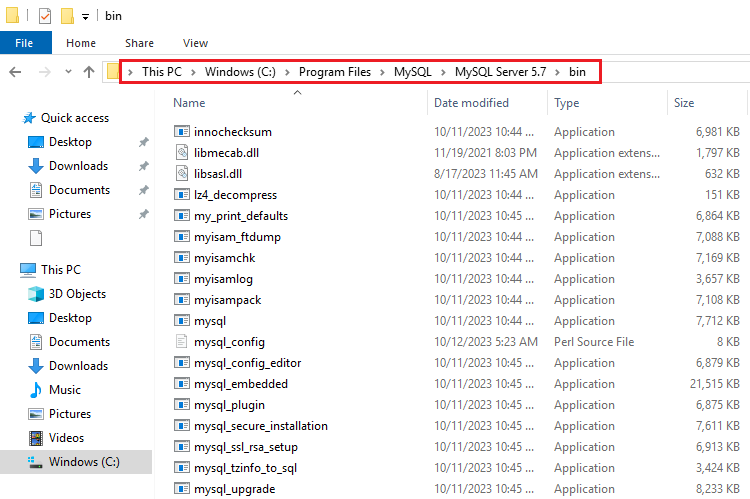Image resolution: width=750 pixels, height=499 pixels.
Task: Expand chevron after MySQL breadcrumb
Action: point(443,72)
